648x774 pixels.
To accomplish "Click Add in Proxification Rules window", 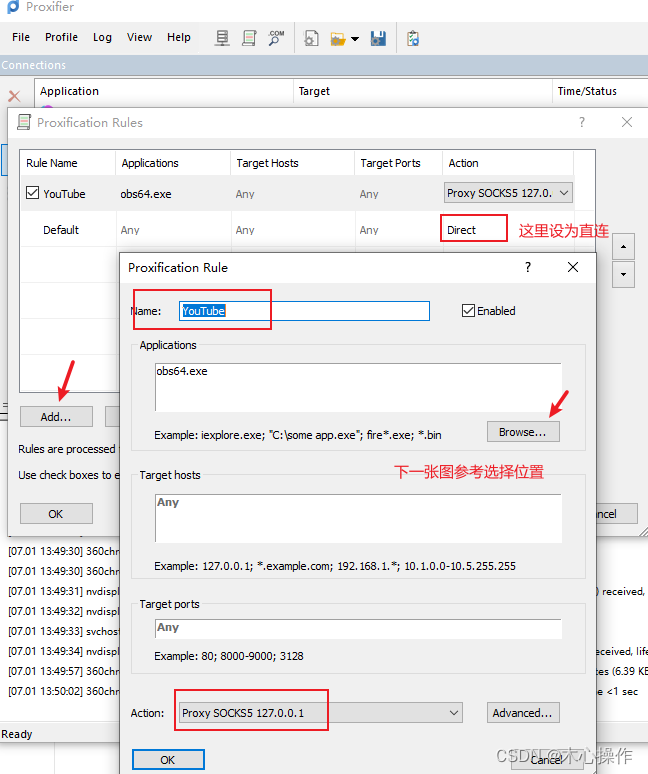I will (x=56, y=417).
